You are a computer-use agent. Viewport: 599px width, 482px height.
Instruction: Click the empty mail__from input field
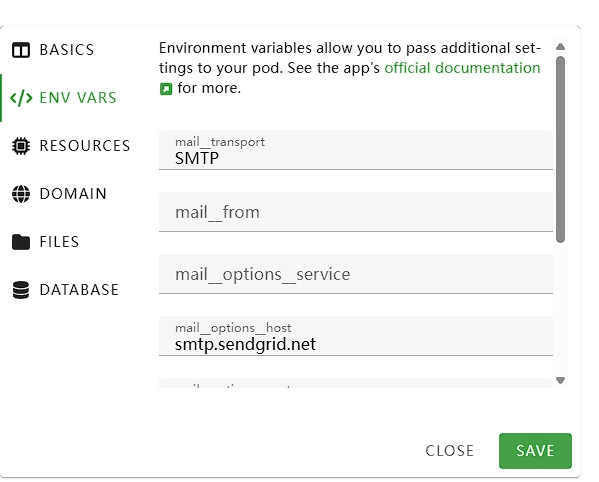pyautogui.click(x=356, y=212)
